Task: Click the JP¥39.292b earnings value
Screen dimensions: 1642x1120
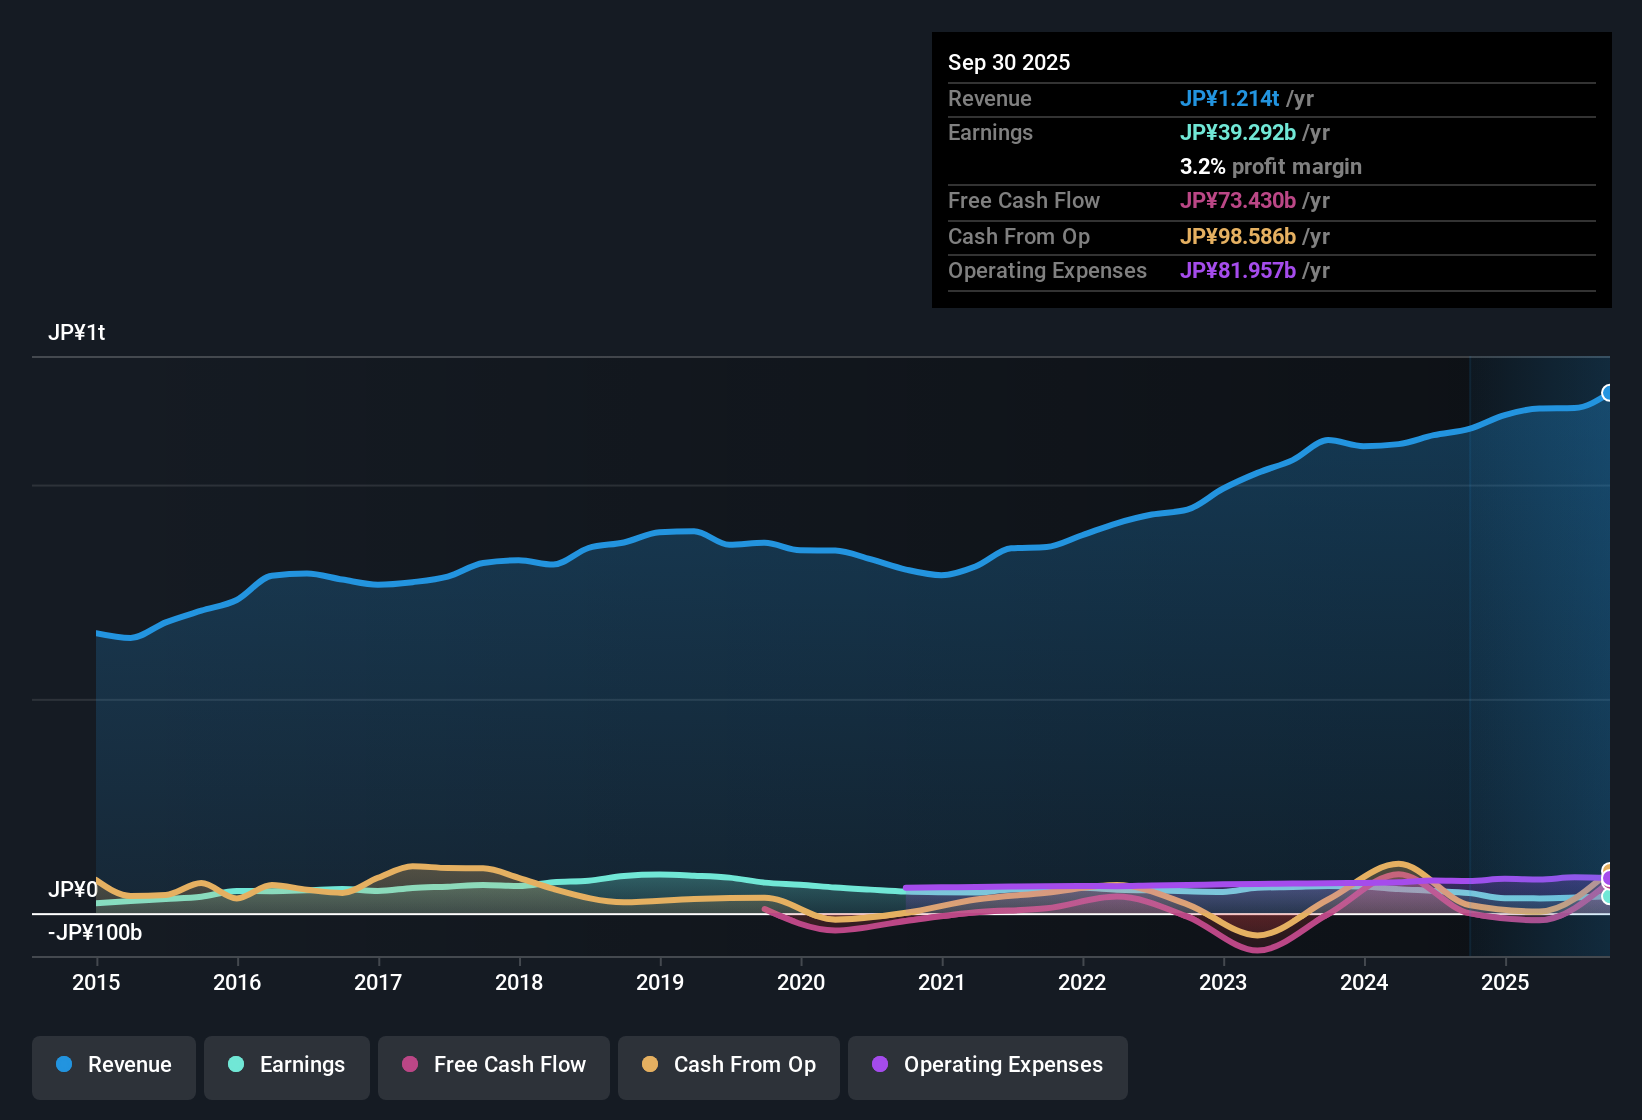Action: point(1236,132)
